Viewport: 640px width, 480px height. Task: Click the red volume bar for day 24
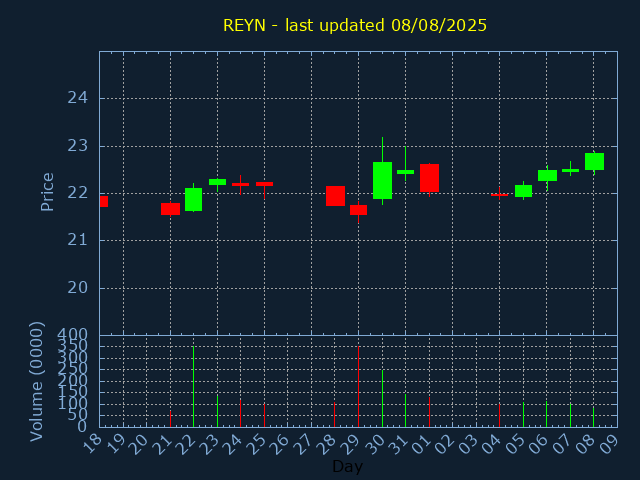pos(240,413)
